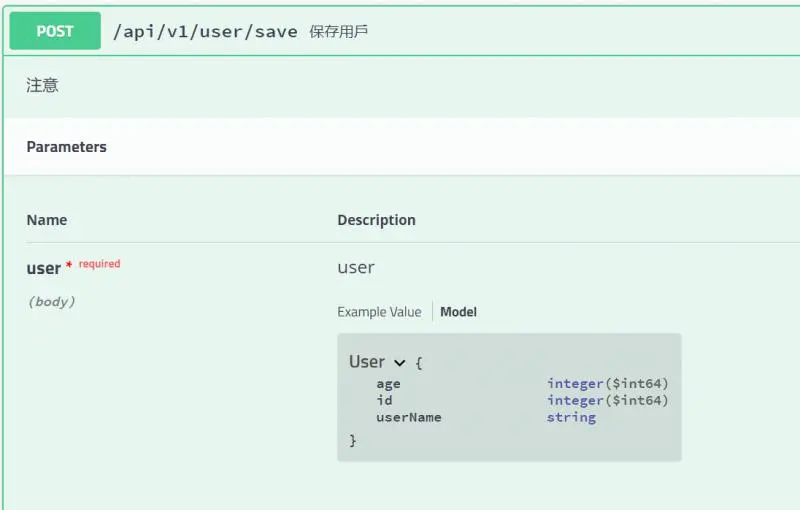Image resolution: width=800 pixels, height=510 pixels.
Task: Switch to the Example Value tab
Action: [x=379, y=312]
